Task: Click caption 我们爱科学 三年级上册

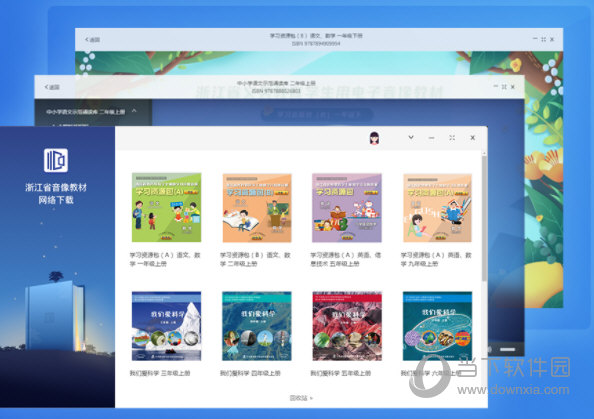Action: coord(160,373)
